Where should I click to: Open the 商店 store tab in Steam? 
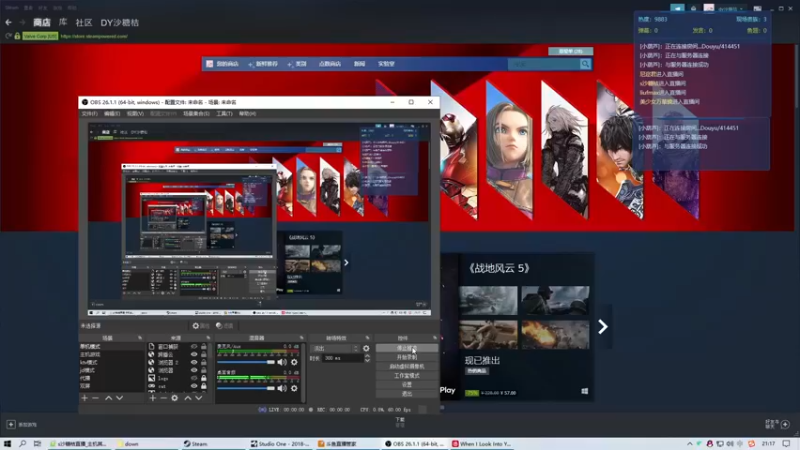pos(42,22)
